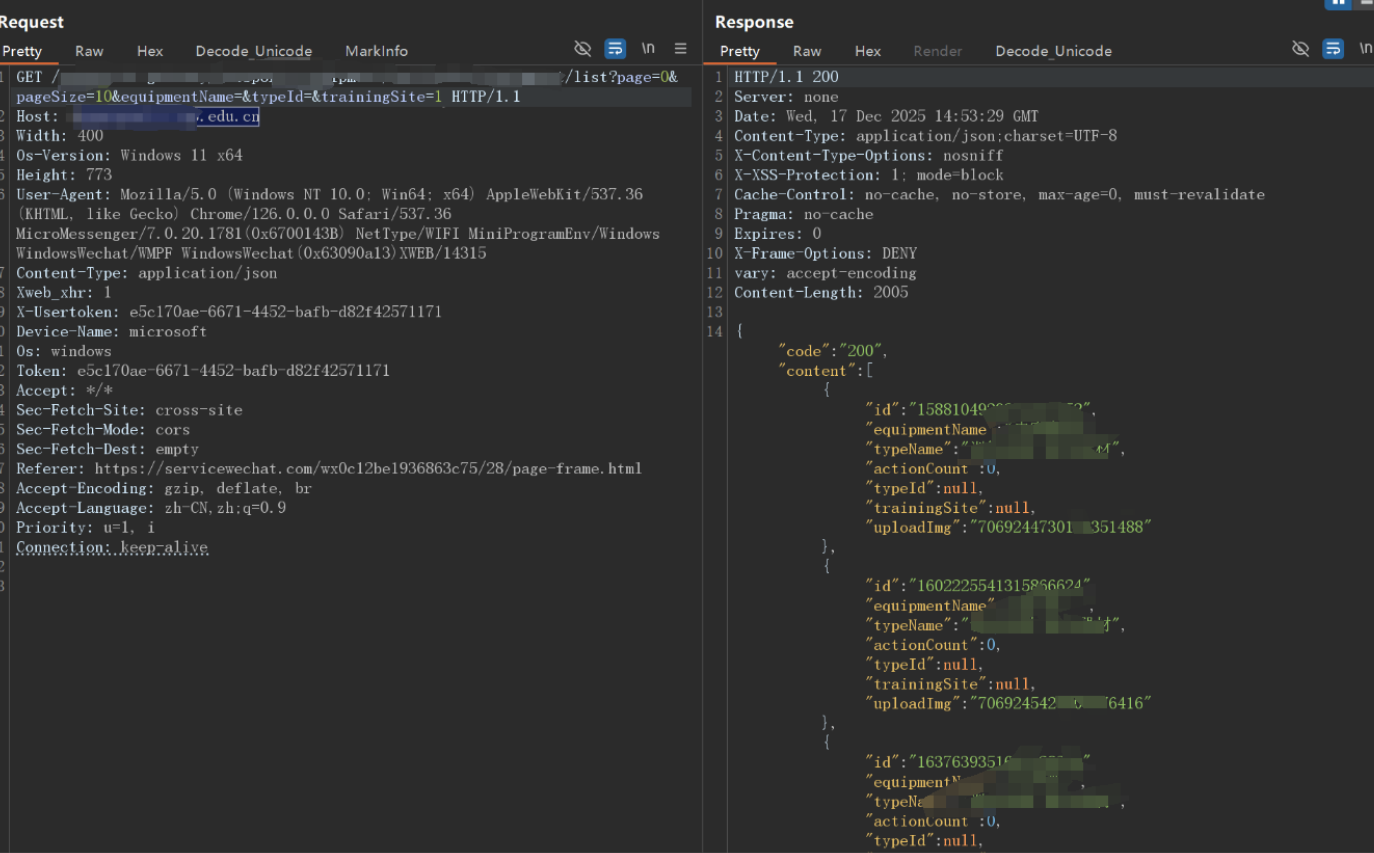Screen dimensions: 1374x853
Task: Click the 'Width: 400' header line
Action: [x=60, y=136]
